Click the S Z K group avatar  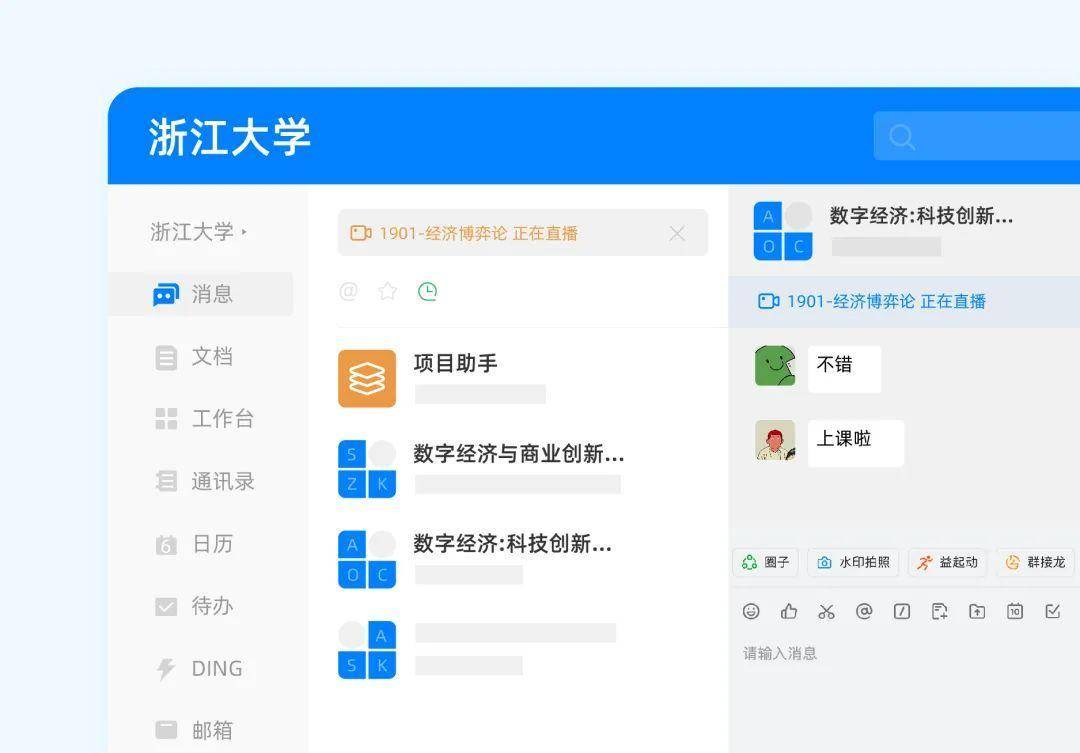coord(367,469)
